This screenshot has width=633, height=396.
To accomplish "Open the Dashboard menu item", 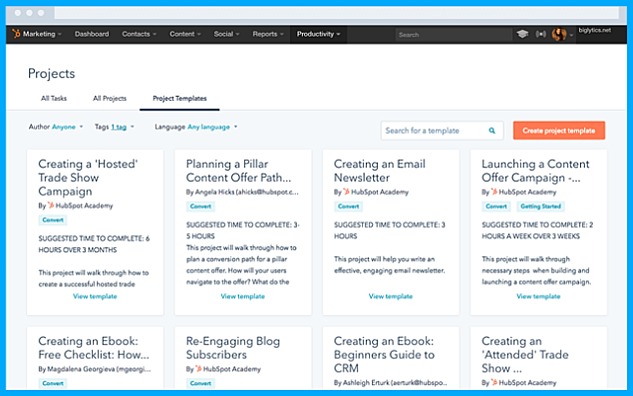I will click(92, 34).
